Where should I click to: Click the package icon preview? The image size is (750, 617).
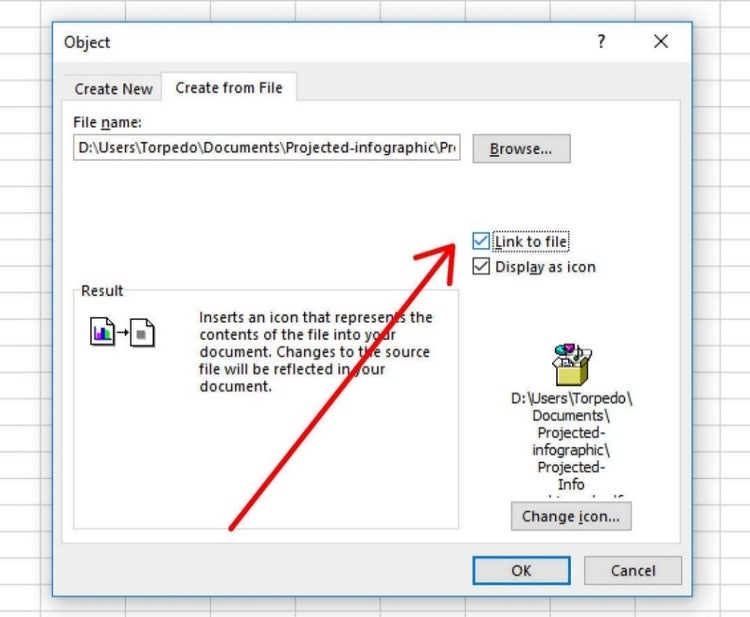click(x=572, y=364)
